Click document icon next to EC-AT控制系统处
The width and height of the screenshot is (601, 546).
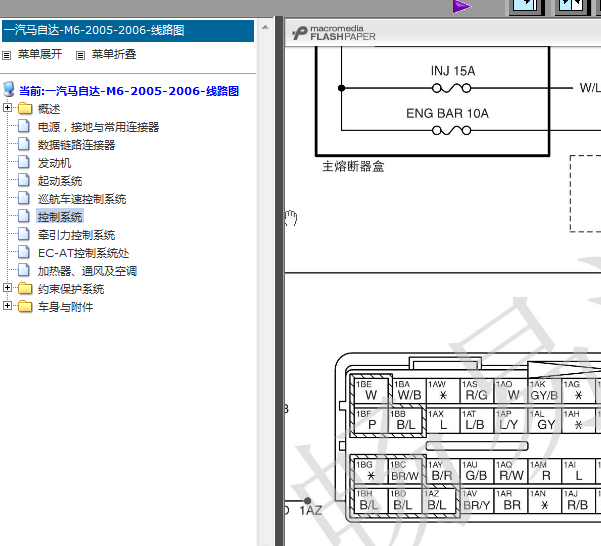[x=24, y=252]
